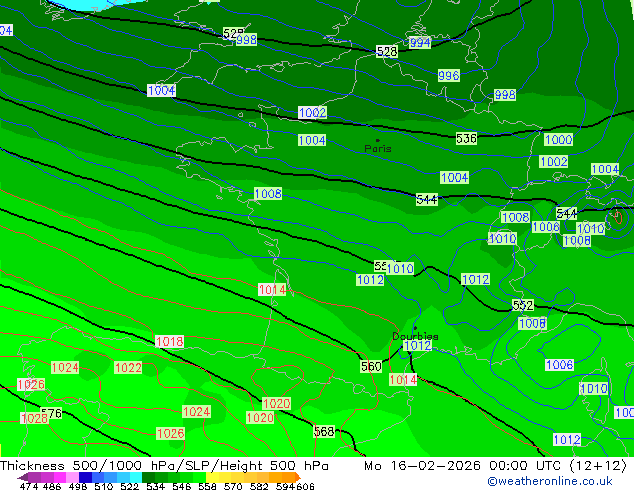The width and height of the screenshot is (634, 490).
Task: Click the 1012 label directly beneath Dourbies
Action: pyautogui.click(x=418, y=346)
